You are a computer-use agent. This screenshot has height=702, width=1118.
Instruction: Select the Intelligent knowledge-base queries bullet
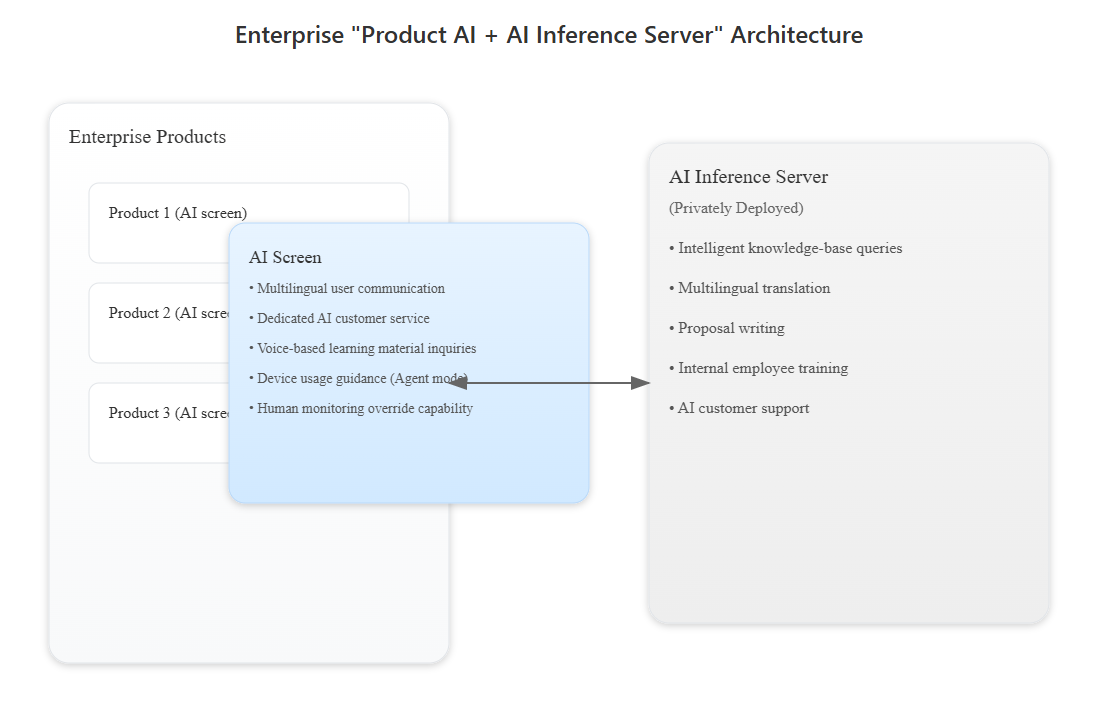click(x=785, y=248)
